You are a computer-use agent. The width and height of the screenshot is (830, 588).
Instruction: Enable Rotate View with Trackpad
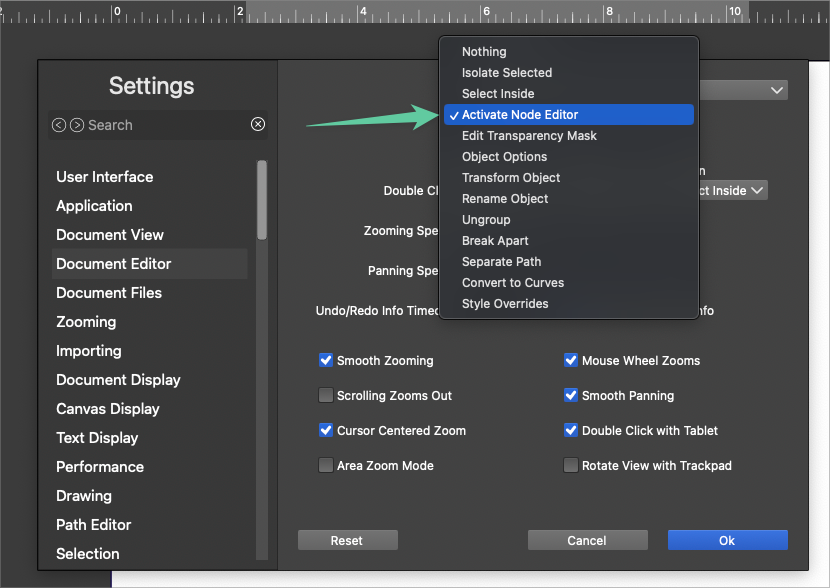pos(571,466)
